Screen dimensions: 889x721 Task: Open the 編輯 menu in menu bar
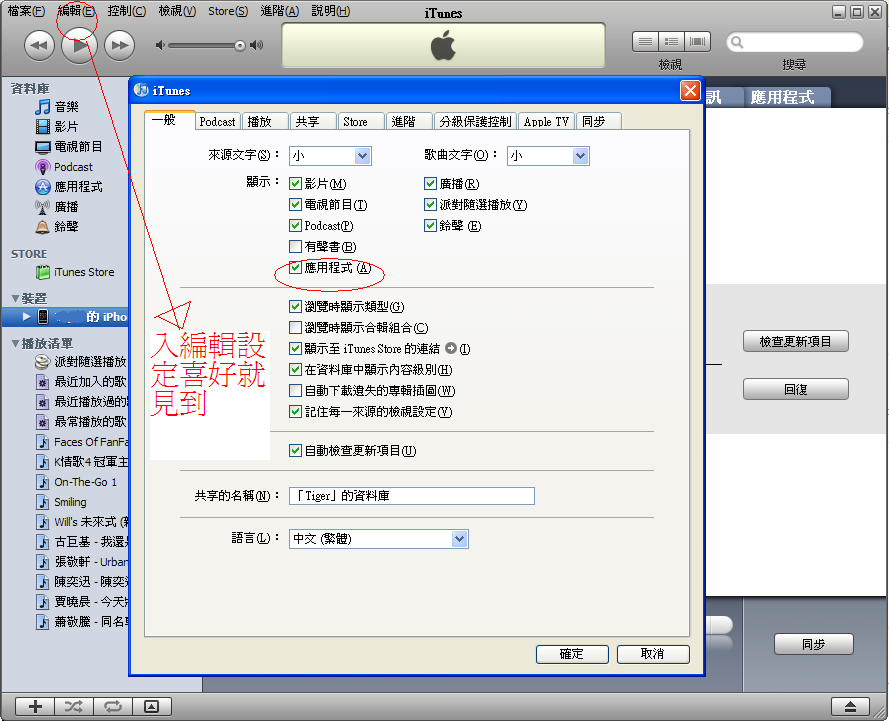coord(77,11)
